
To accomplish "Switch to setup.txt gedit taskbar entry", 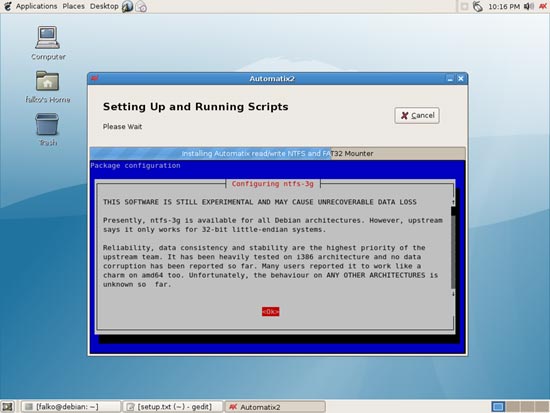I will click(x=174, y=407).
